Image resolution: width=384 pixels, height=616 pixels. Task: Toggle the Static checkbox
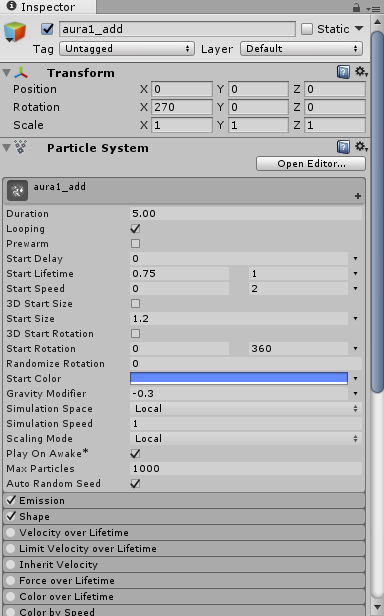tap(307, 29)
